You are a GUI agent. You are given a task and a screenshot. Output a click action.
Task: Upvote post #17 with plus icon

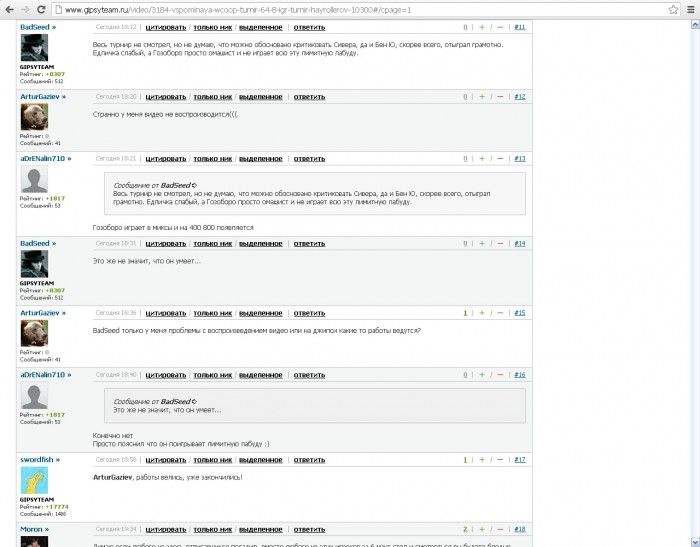[x=482, y=459]
